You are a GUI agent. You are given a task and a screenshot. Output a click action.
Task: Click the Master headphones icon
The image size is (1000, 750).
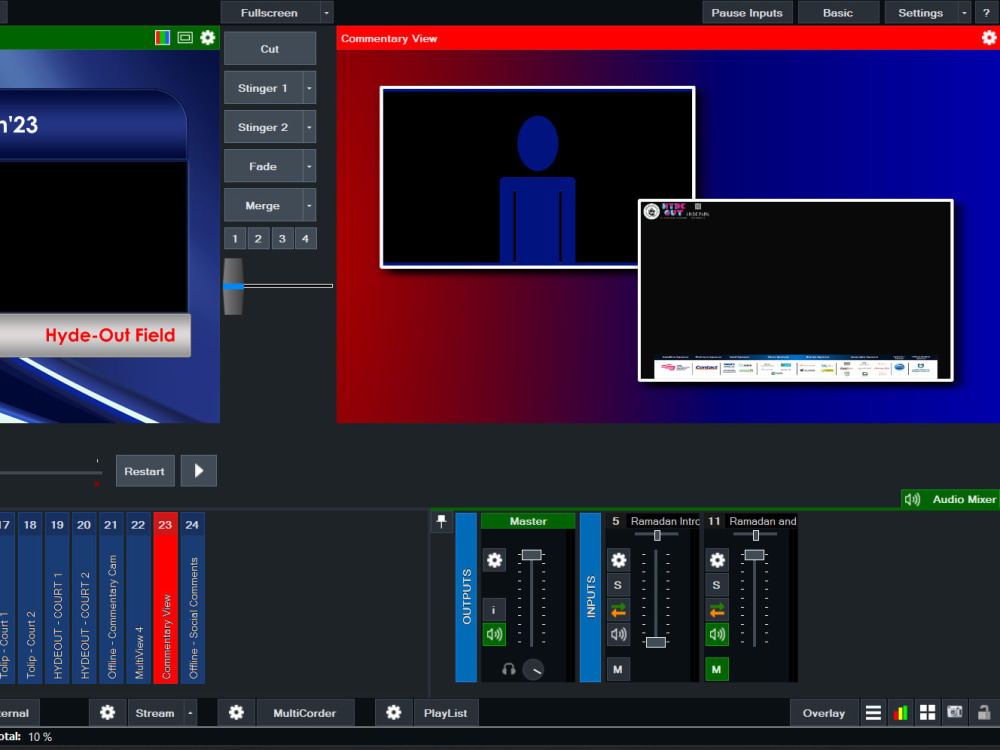508,669
